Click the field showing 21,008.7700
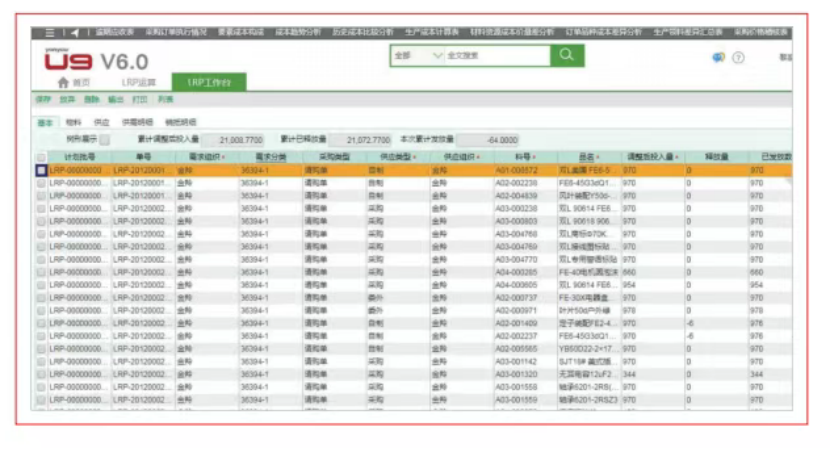 [233, 140]
